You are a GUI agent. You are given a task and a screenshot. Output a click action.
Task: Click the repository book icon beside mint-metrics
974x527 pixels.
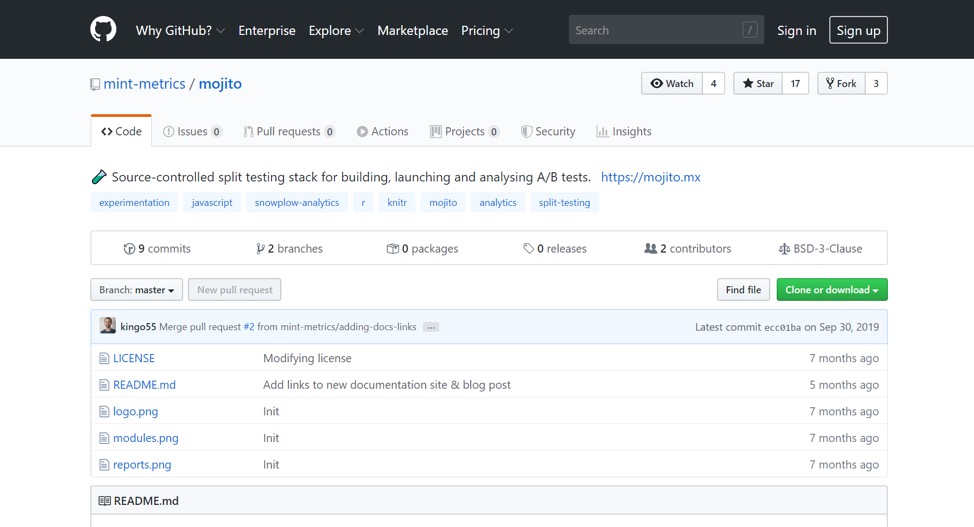pyautogui.click(x=95, y=85)
